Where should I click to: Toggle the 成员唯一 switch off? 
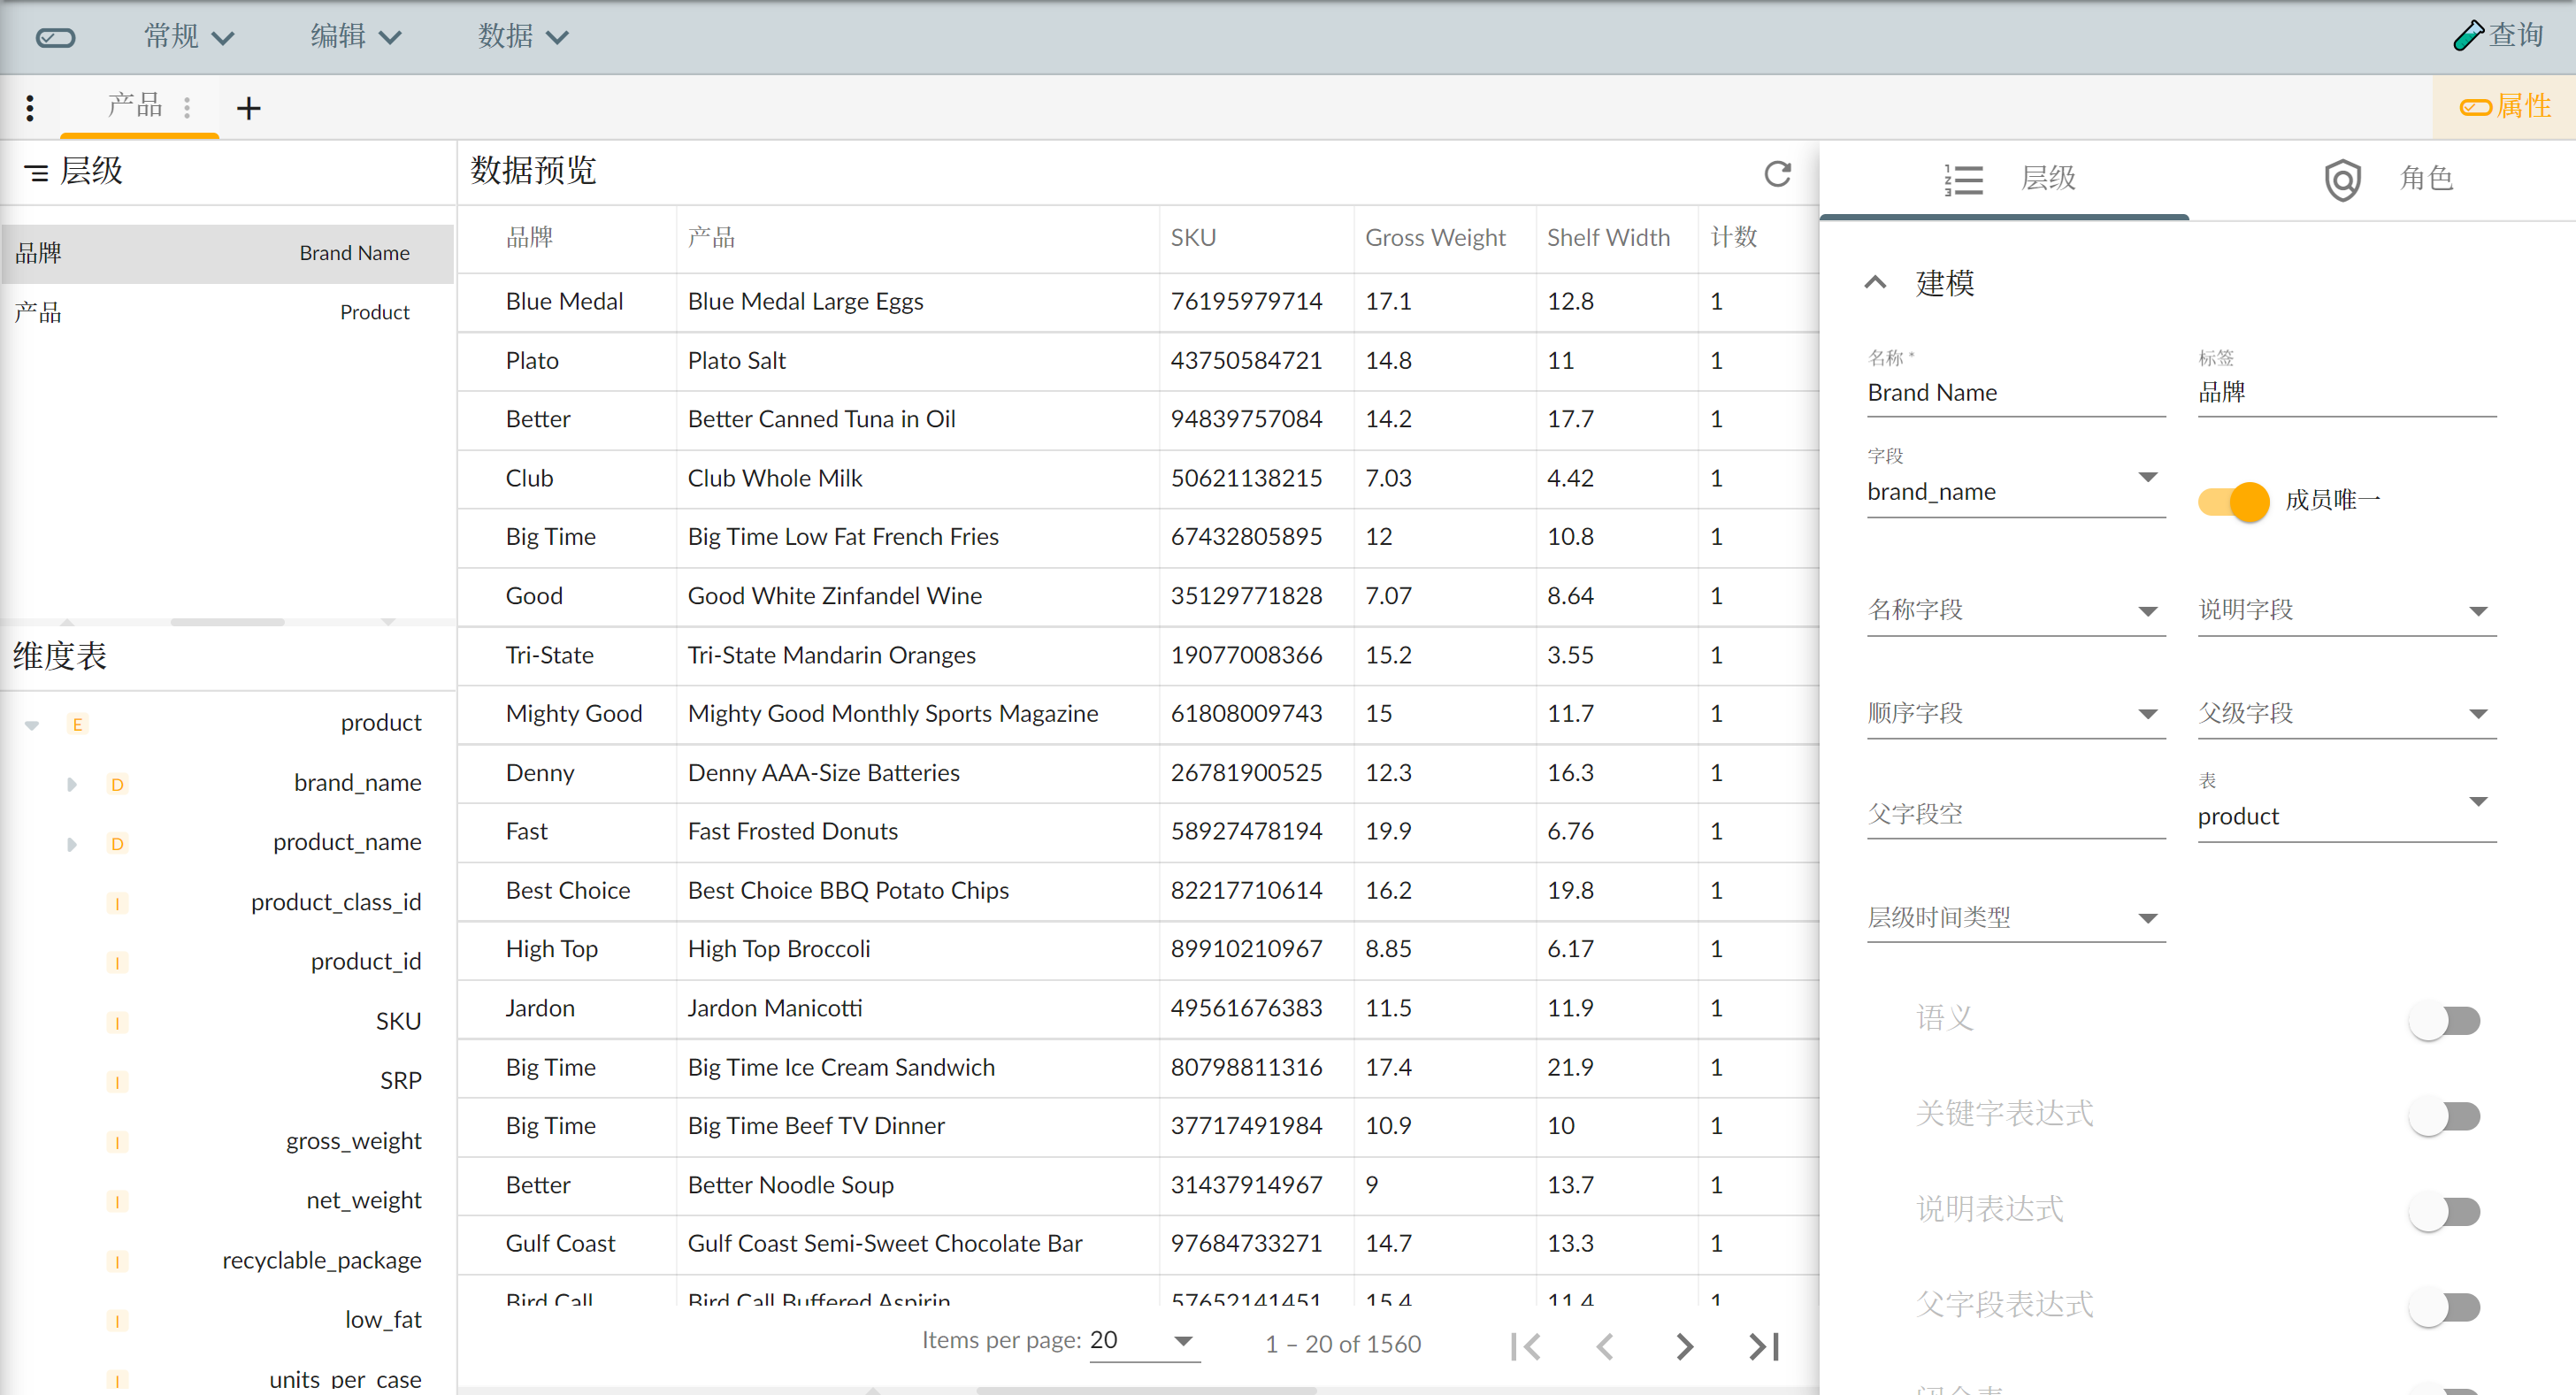(x=2233, y=501)
